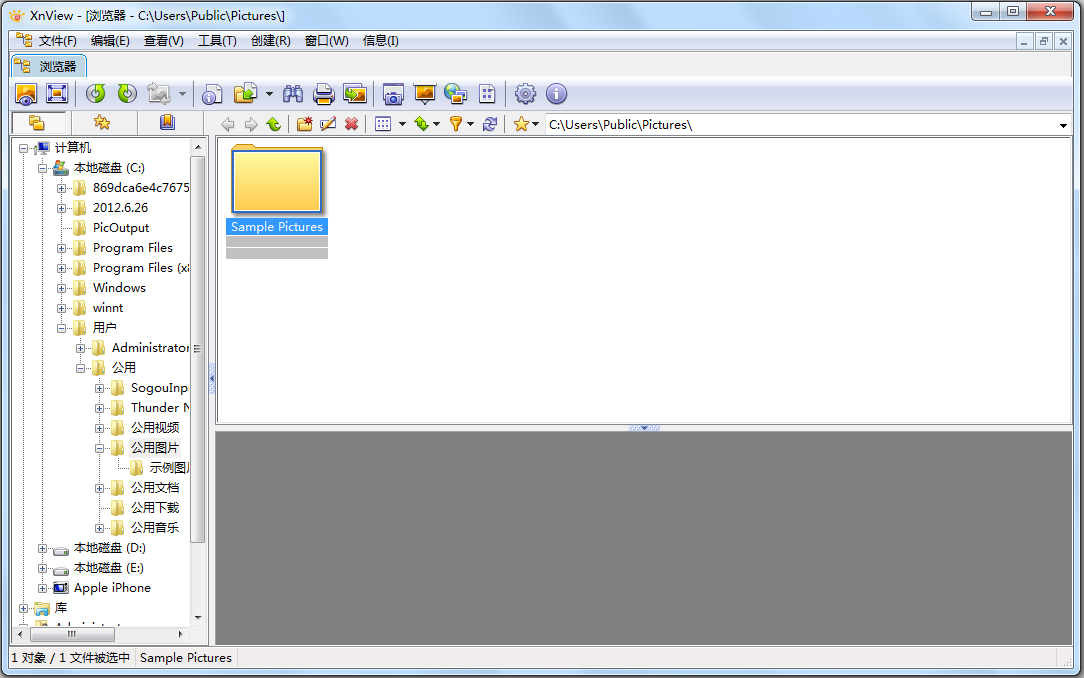Open the 查看(V) menu

pyautogui.click(x=164, y=41)
